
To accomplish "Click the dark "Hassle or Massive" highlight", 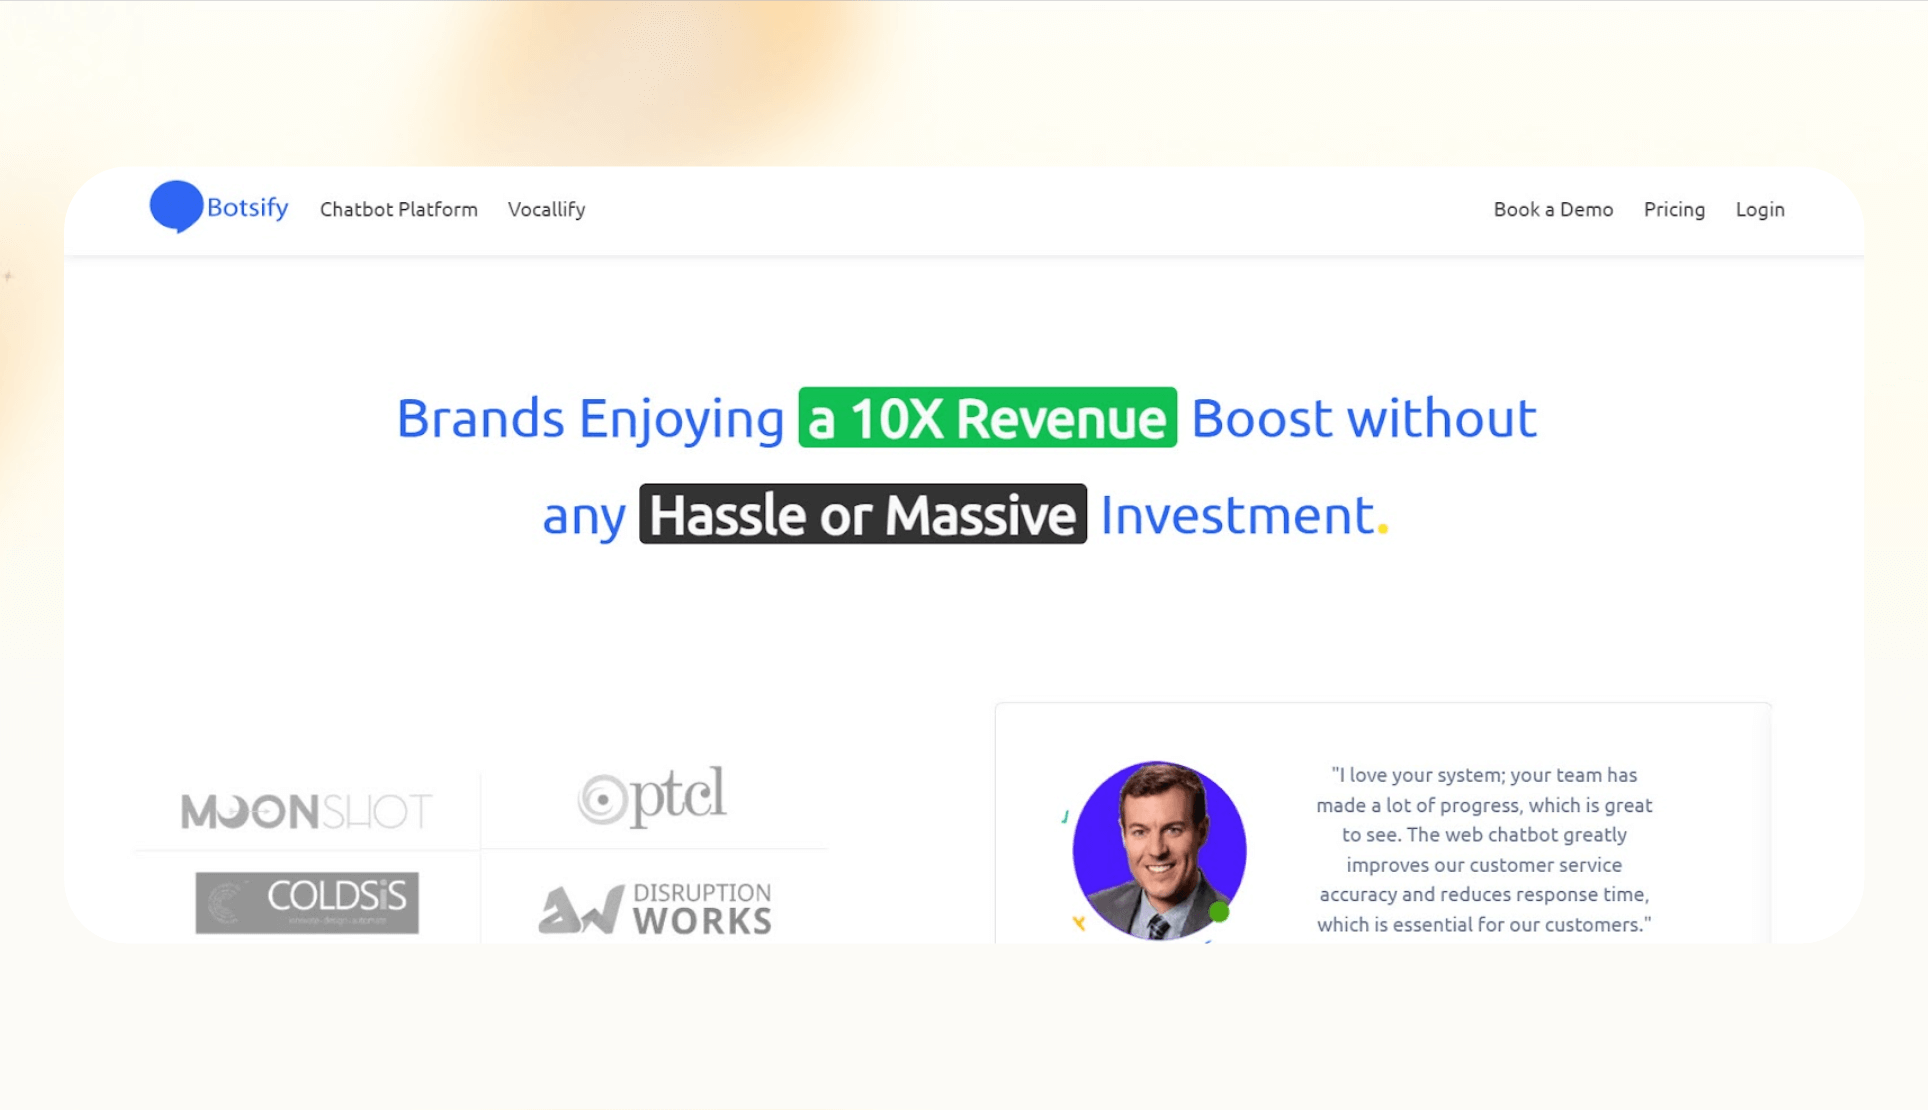I will tap(862, 515).
